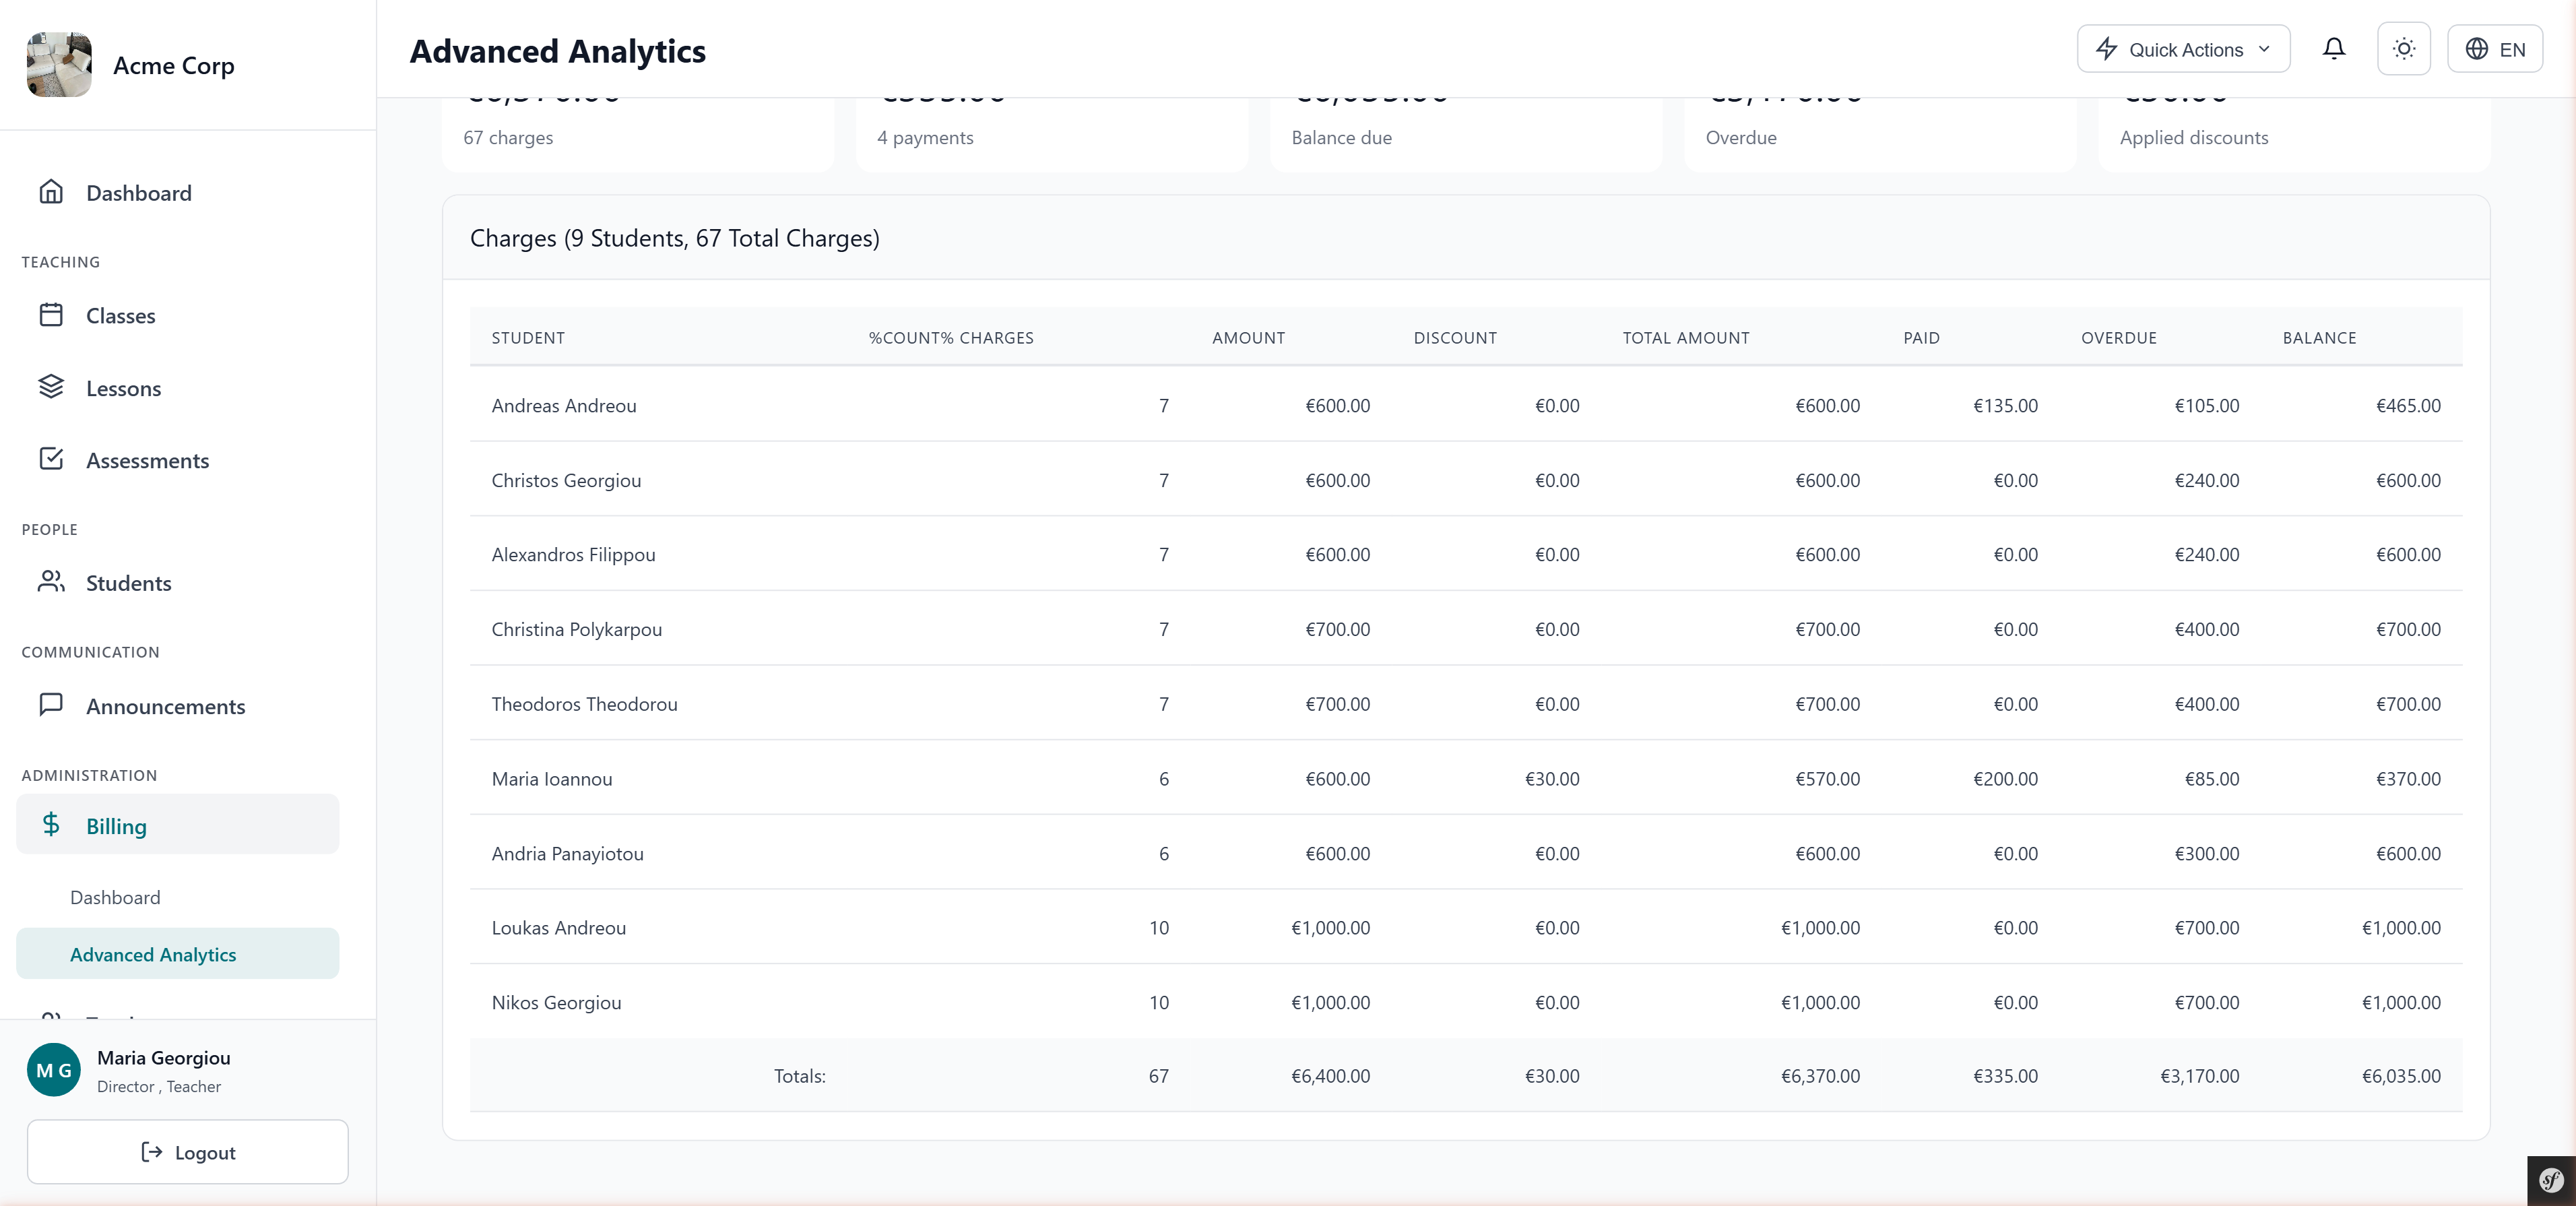Click the BALANCE column header
The image size is (2576, 1206).
[2319, 338]
